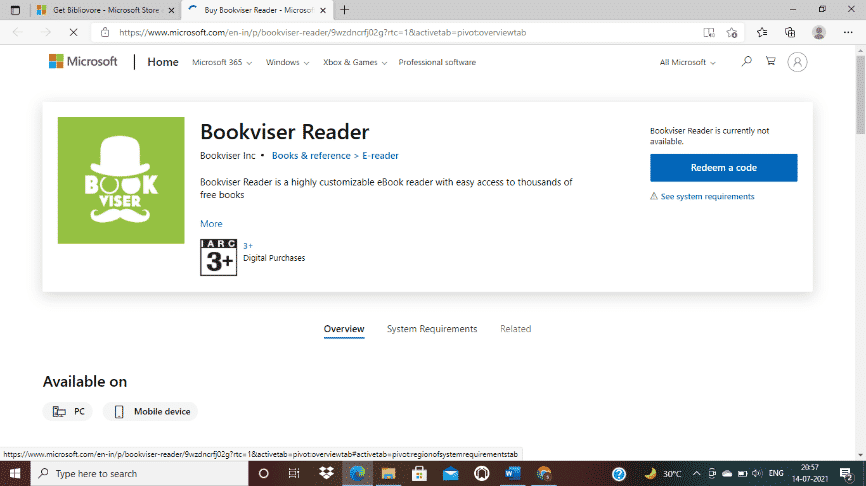Image resolution: width=866 pixels, height=486 pixels.
Task: Open the Favorites list
Action: (x=762, y=33)
